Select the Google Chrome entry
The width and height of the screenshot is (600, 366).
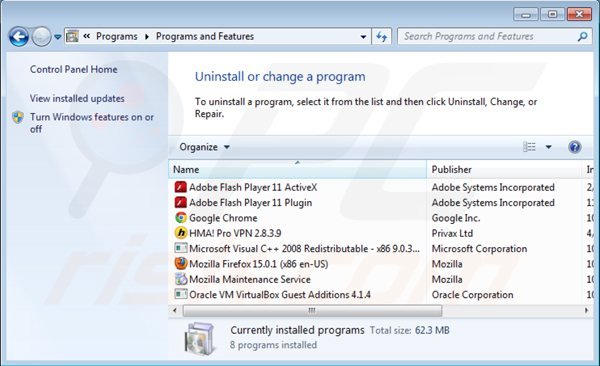[223, 218]
